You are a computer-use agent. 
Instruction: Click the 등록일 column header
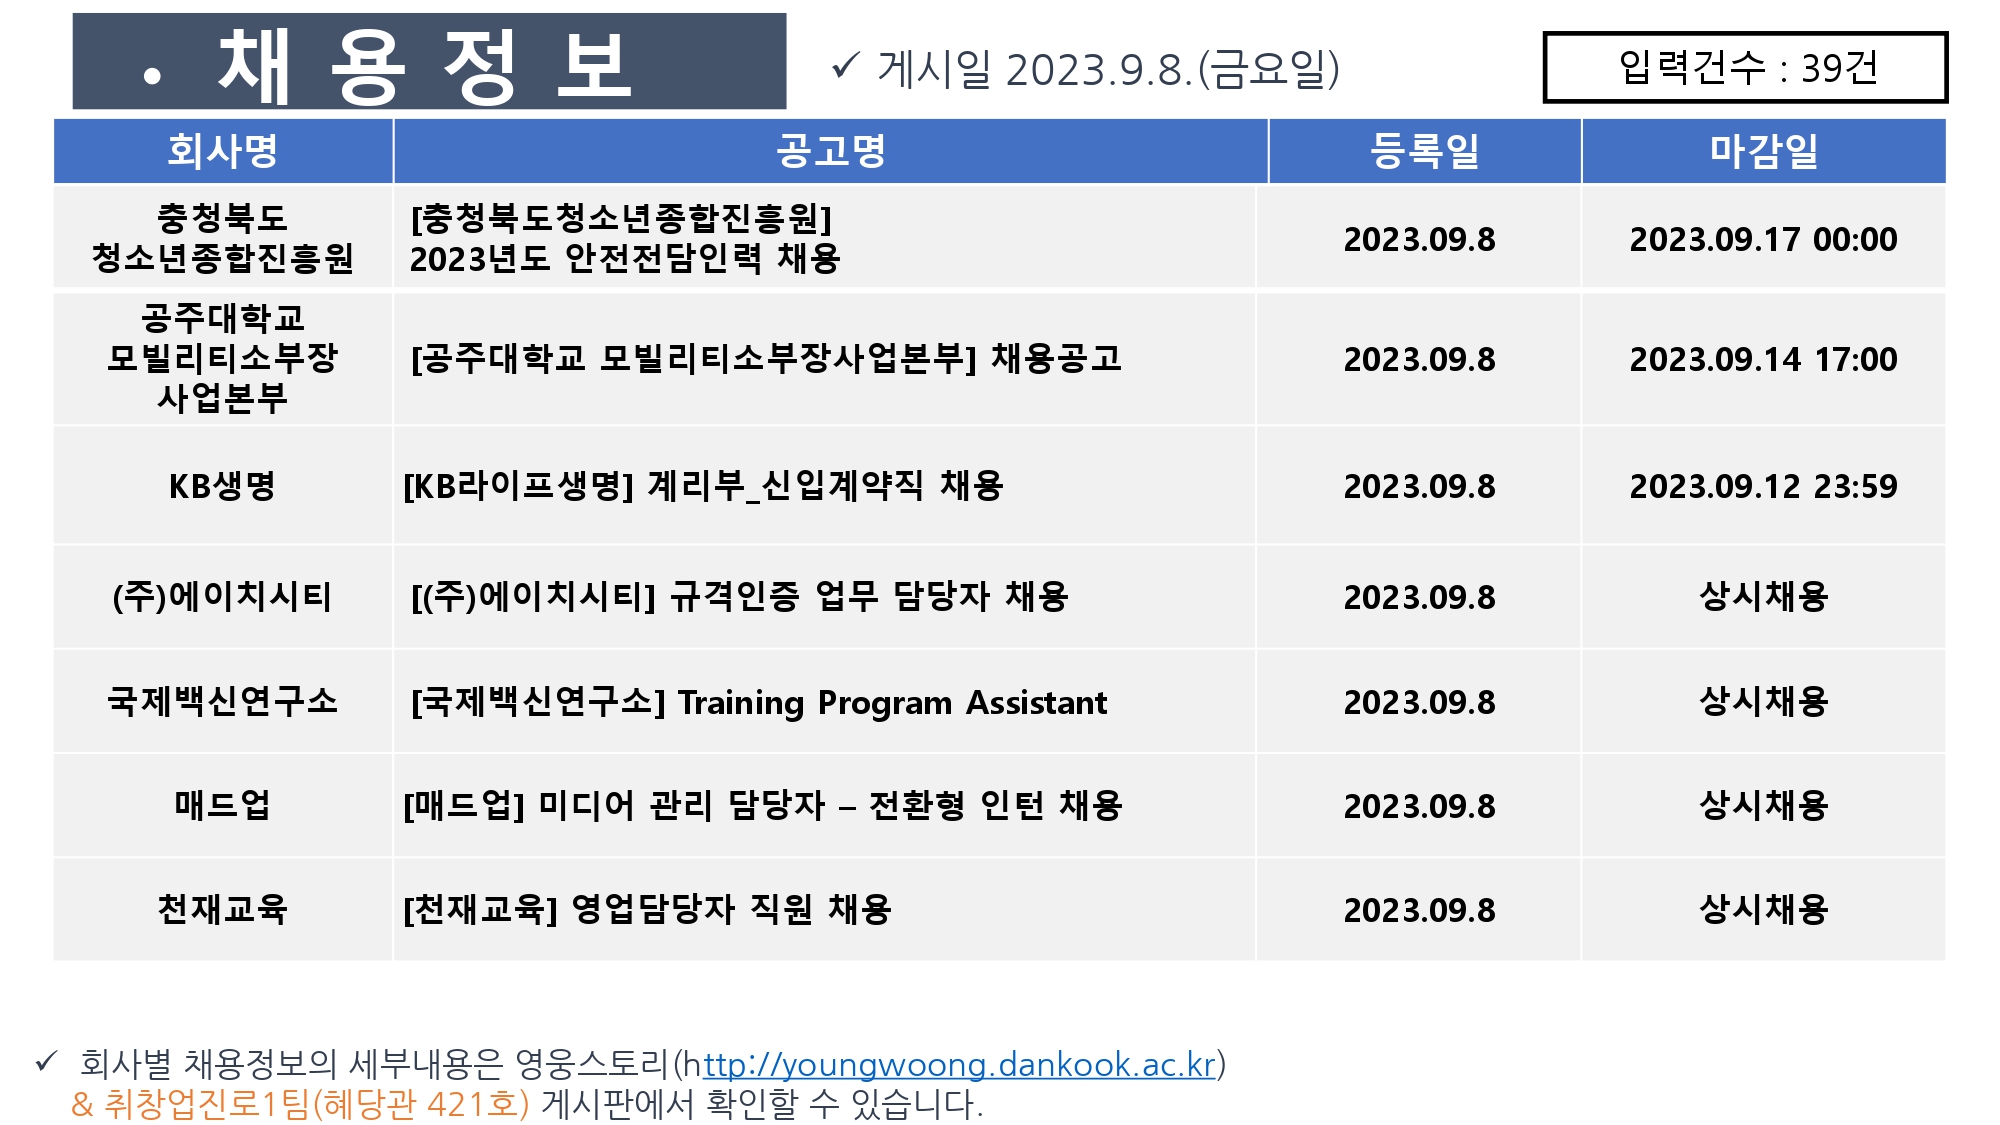(x=1425, y=151)
